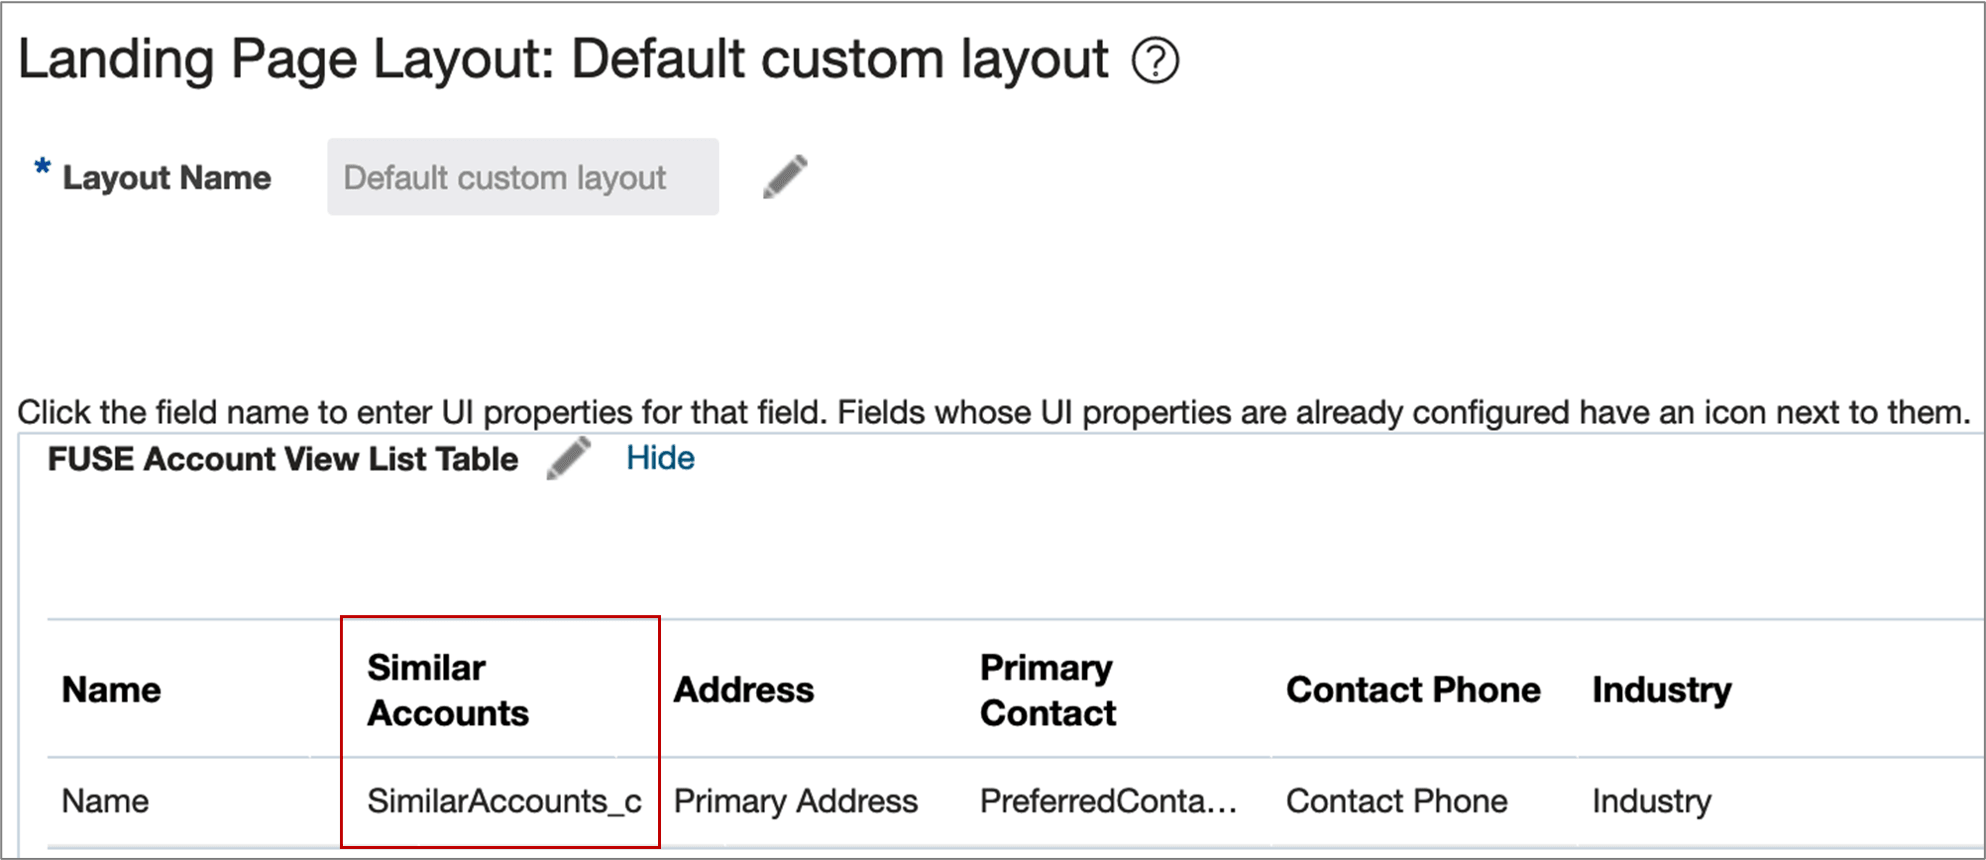Open help using the question mark icon
The image size is (1986, 860).
(x=1156, y=62)
